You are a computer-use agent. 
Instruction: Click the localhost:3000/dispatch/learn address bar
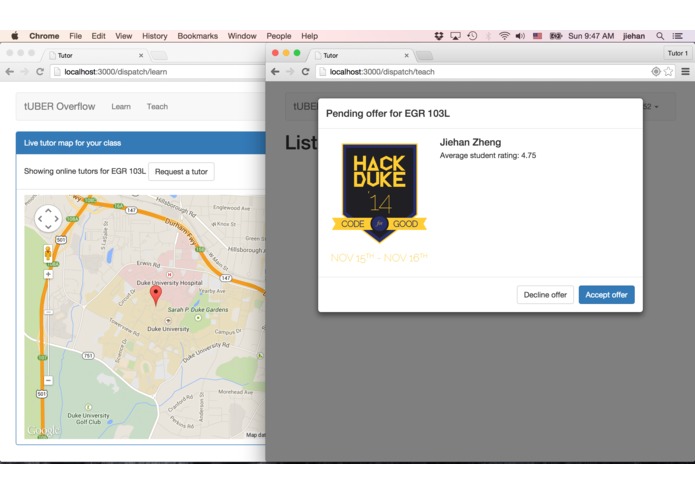tap(157, 72)
